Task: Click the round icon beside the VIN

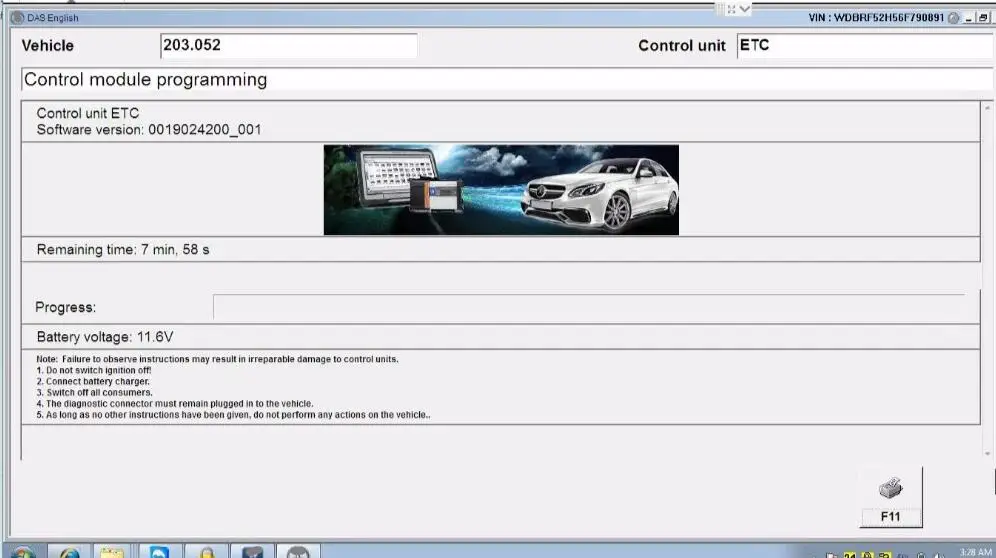Action: 953,18
